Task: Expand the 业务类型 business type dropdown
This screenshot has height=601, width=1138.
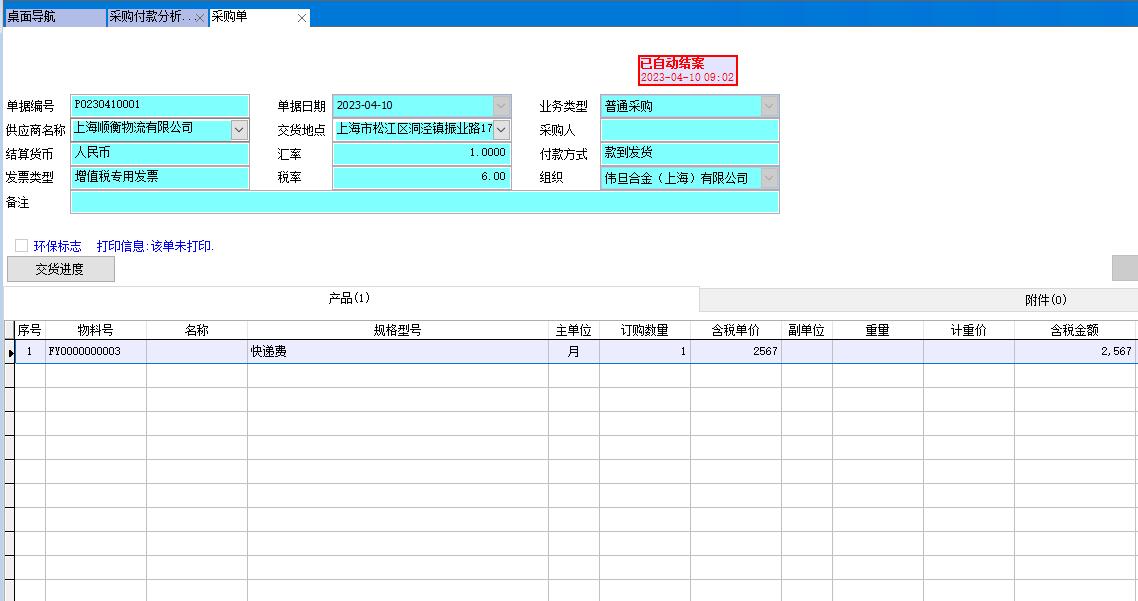Action: point(767,105)
